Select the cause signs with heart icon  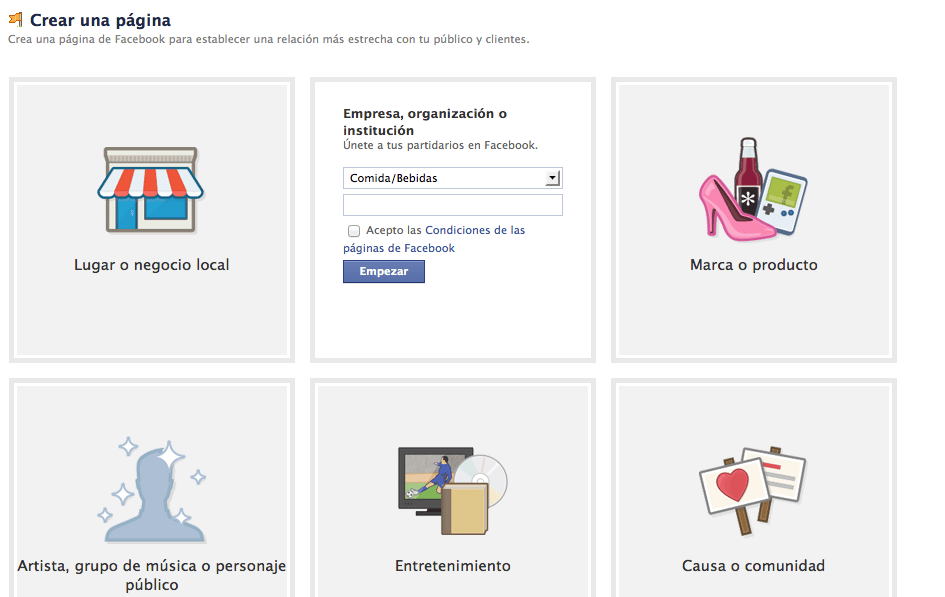point(753,490)
